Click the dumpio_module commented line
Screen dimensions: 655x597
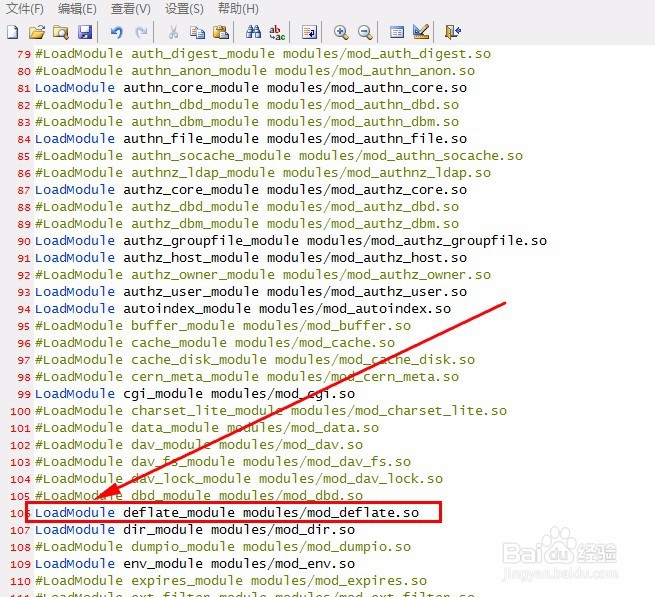pos(223,546)
